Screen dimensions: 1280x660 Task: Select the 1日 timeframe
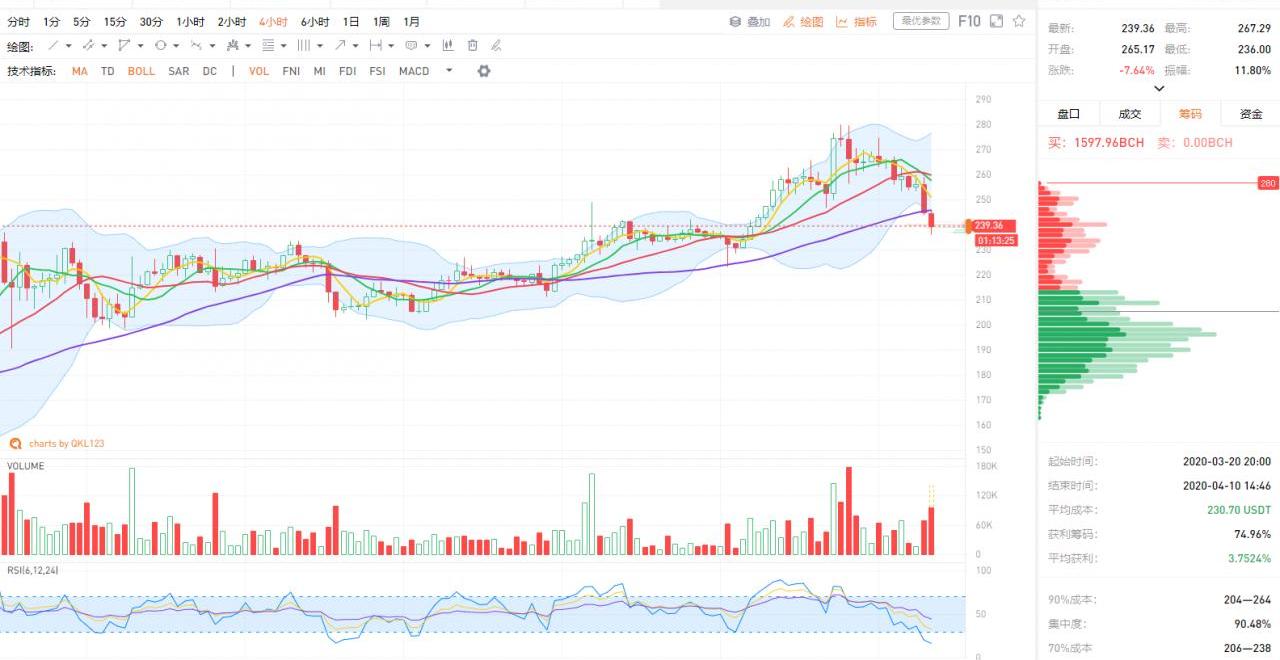click(x=351, y=21)
